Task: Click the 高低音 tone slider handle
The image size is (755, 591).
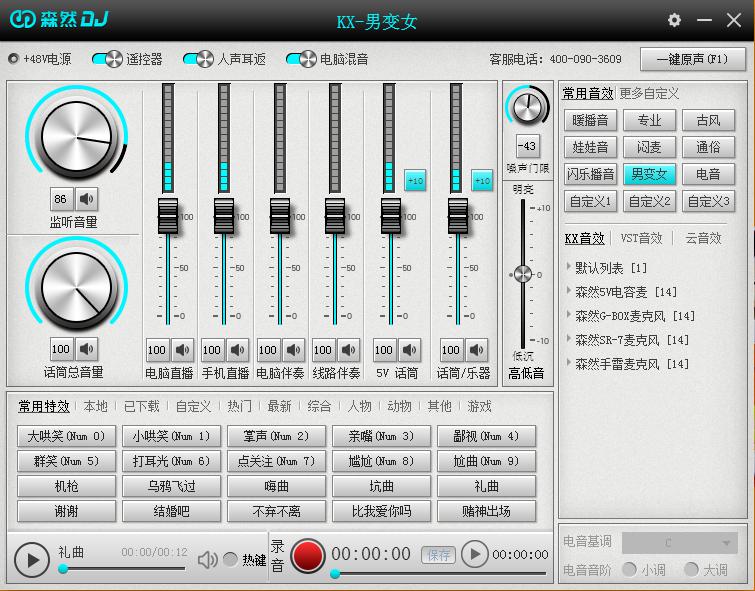Action: (523, 275)
